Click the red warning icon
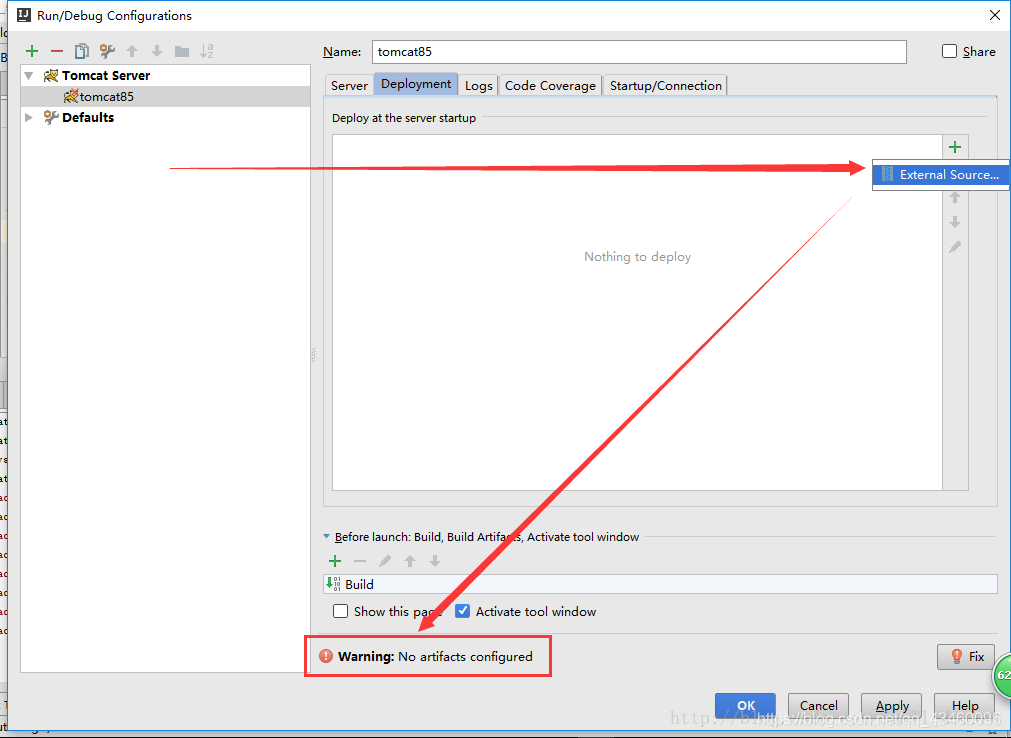 coord(326,656)
